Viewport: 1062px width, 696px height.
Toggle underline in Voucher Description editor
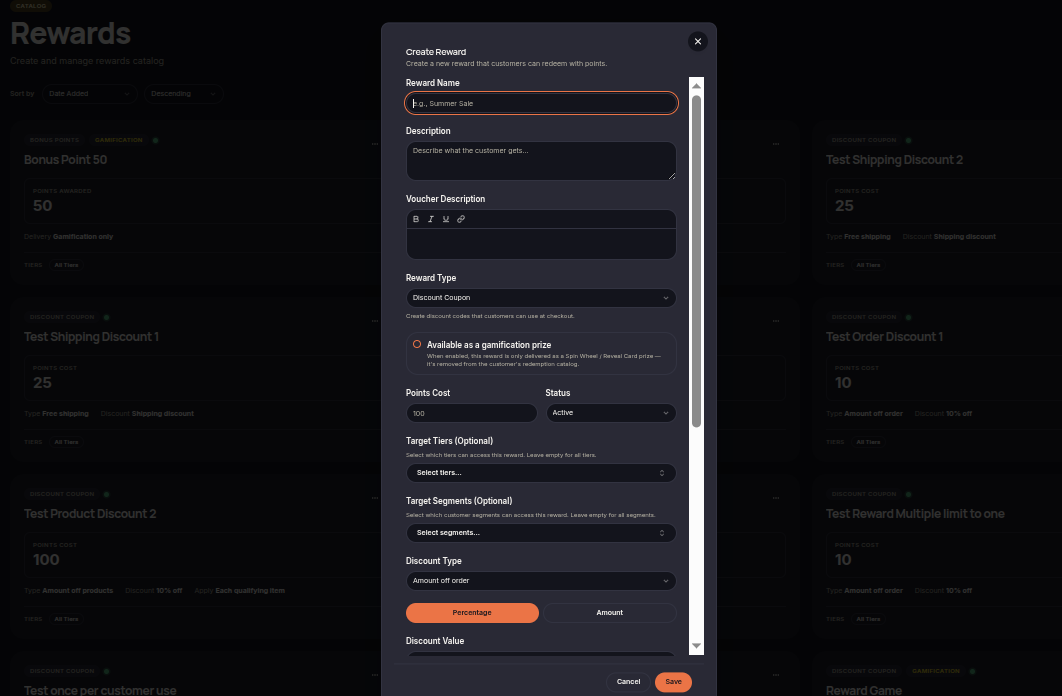coord(446,219)
